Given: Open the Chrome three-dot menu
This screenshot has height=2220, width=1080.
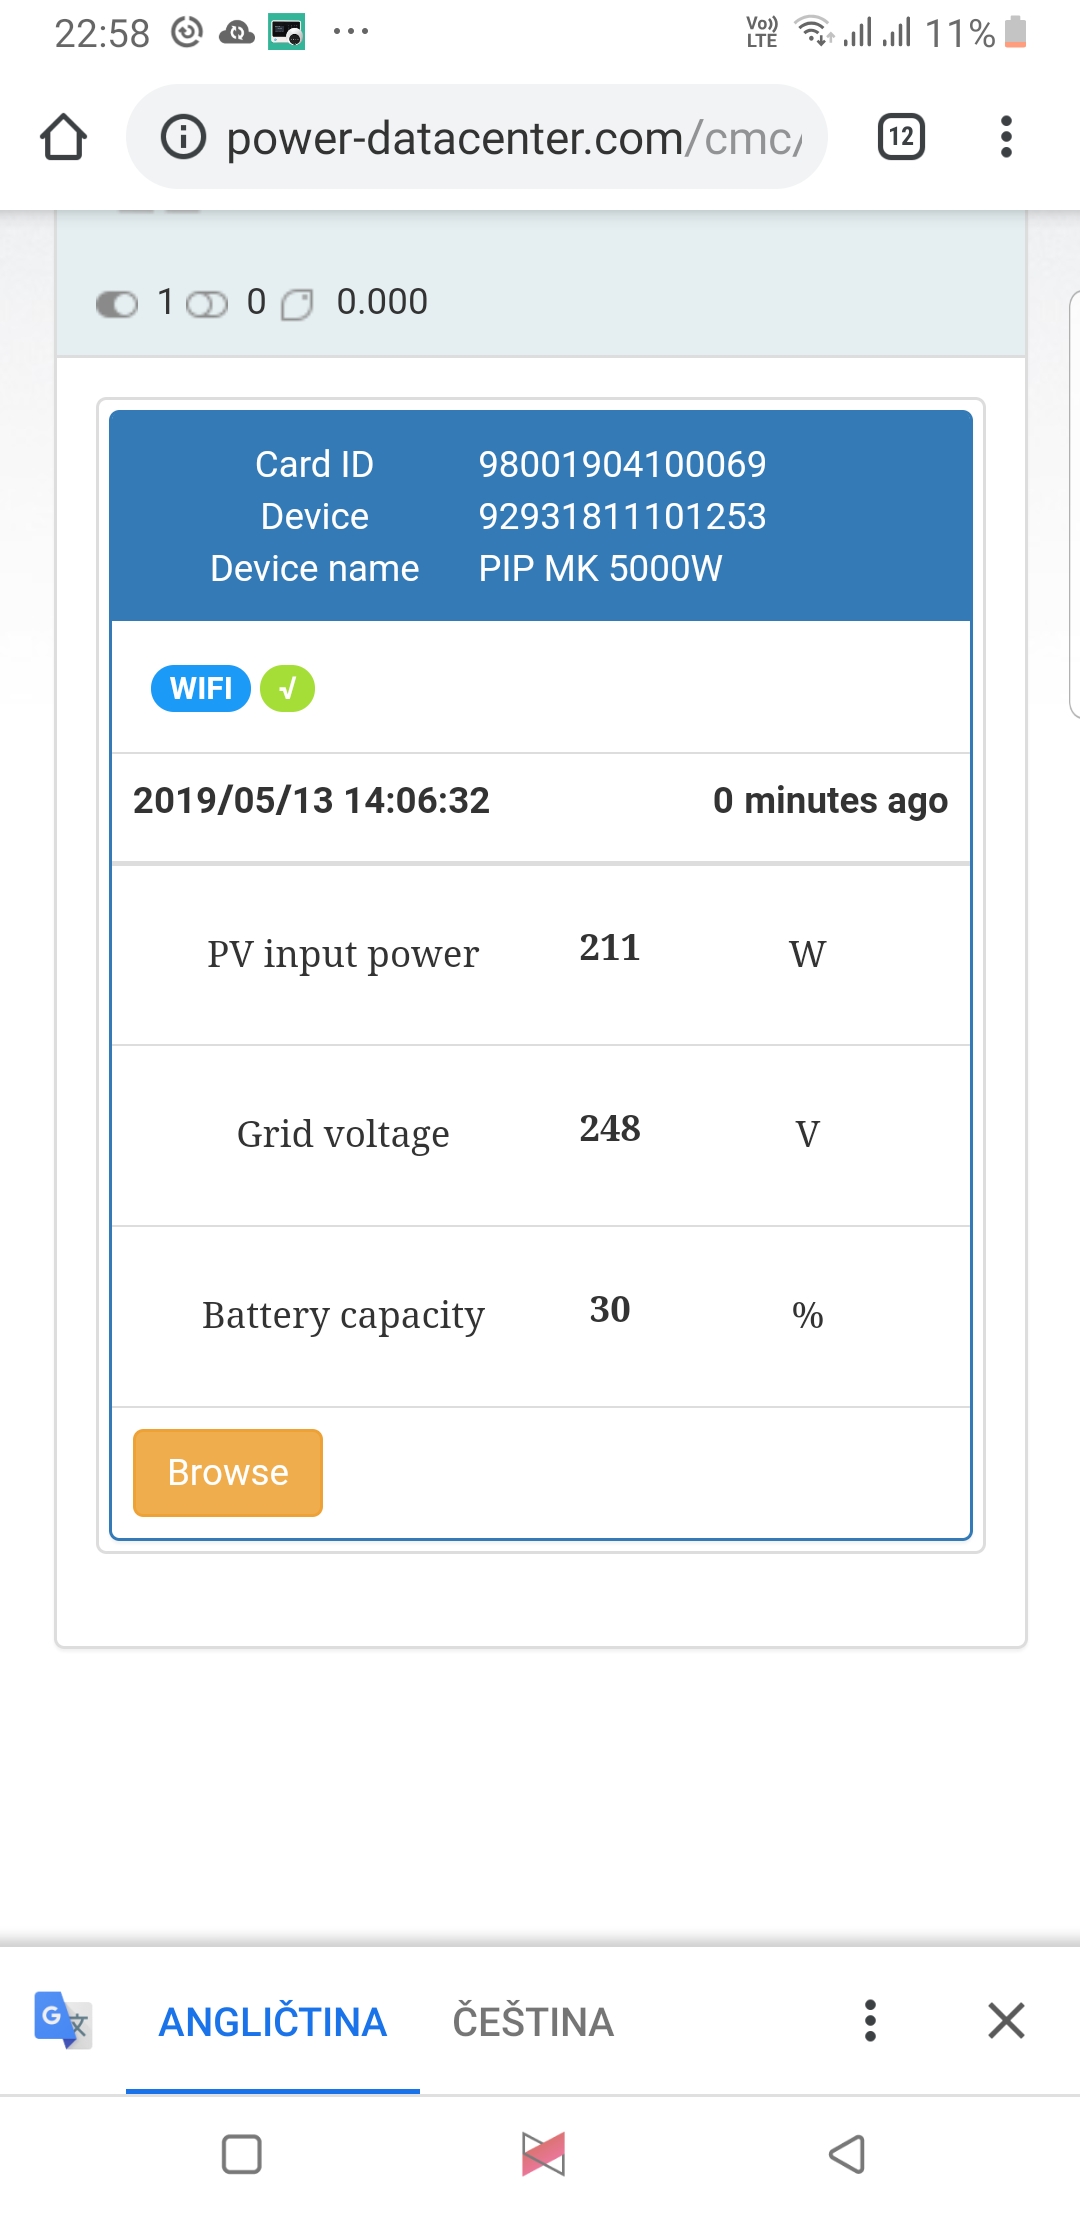Looking at the screenshot, I should (x=1006, y=137).
